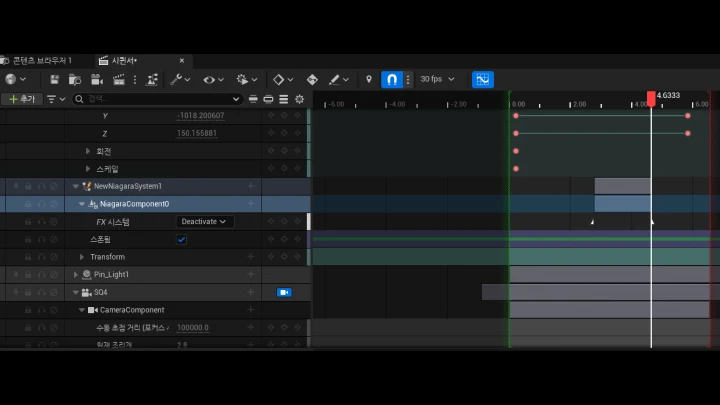Click plus button on Pin_Light1 row

click(251, 274)
